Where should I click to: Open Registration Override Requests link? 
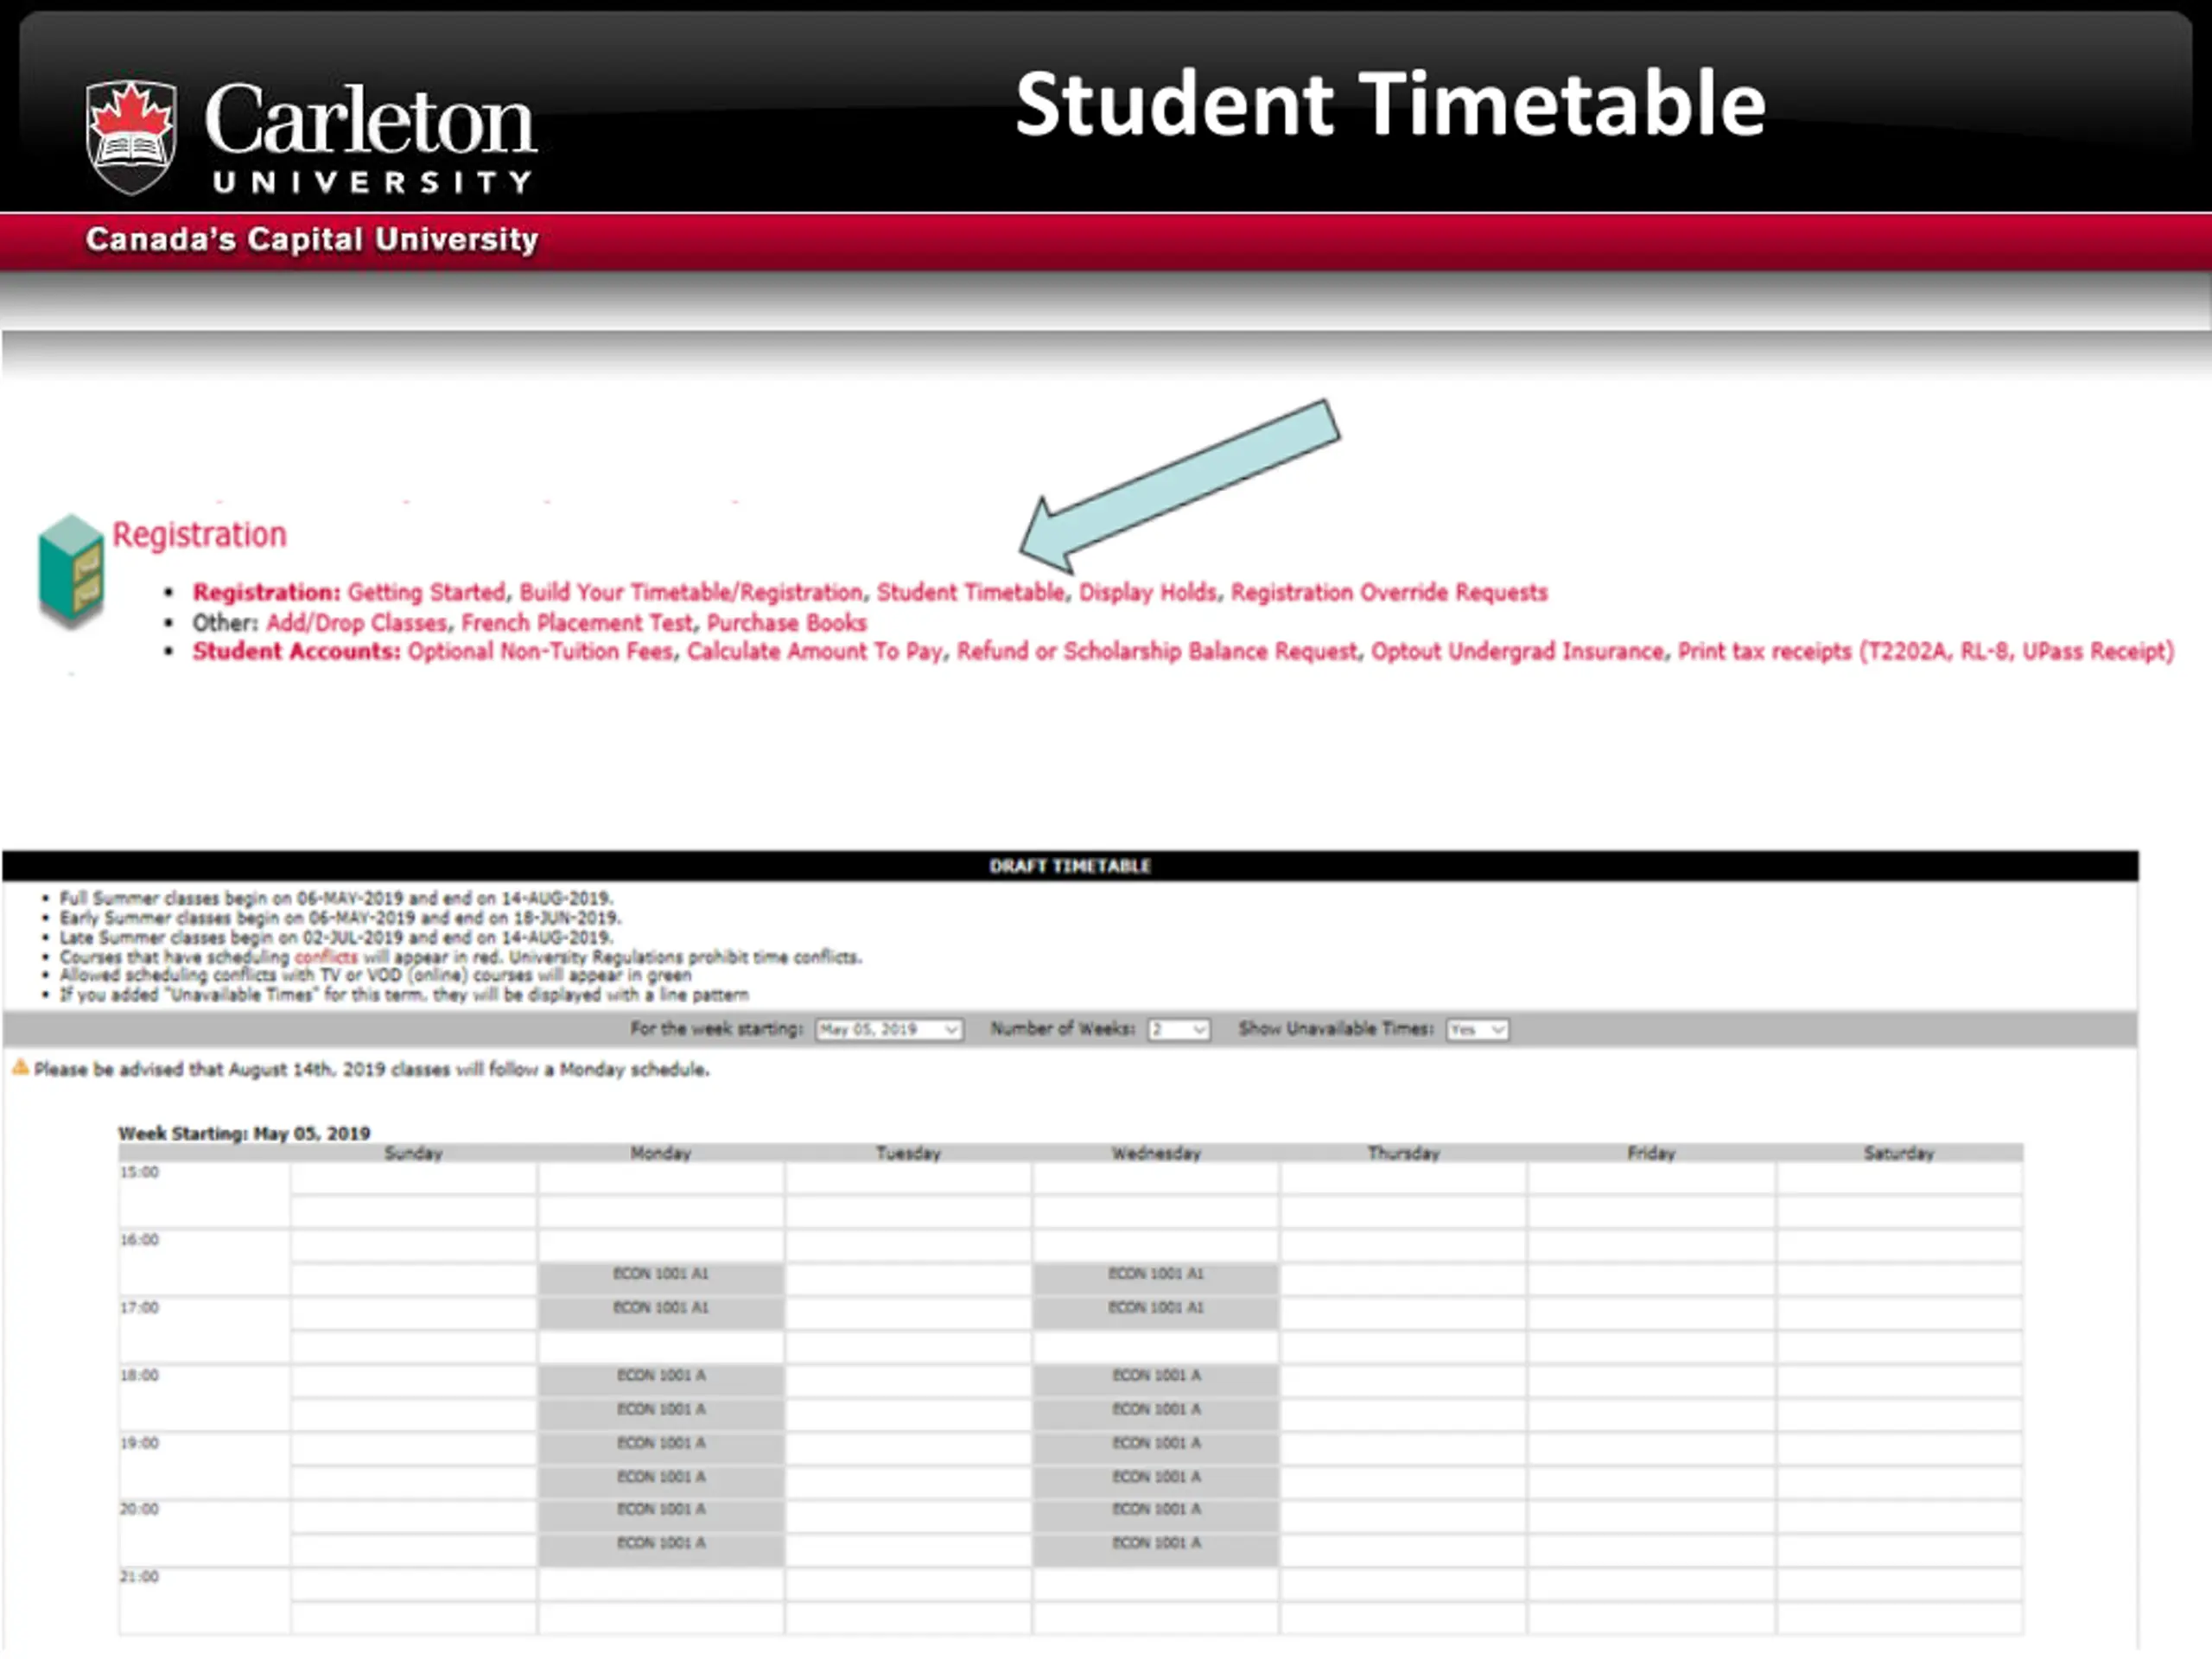click(1389, 592)
